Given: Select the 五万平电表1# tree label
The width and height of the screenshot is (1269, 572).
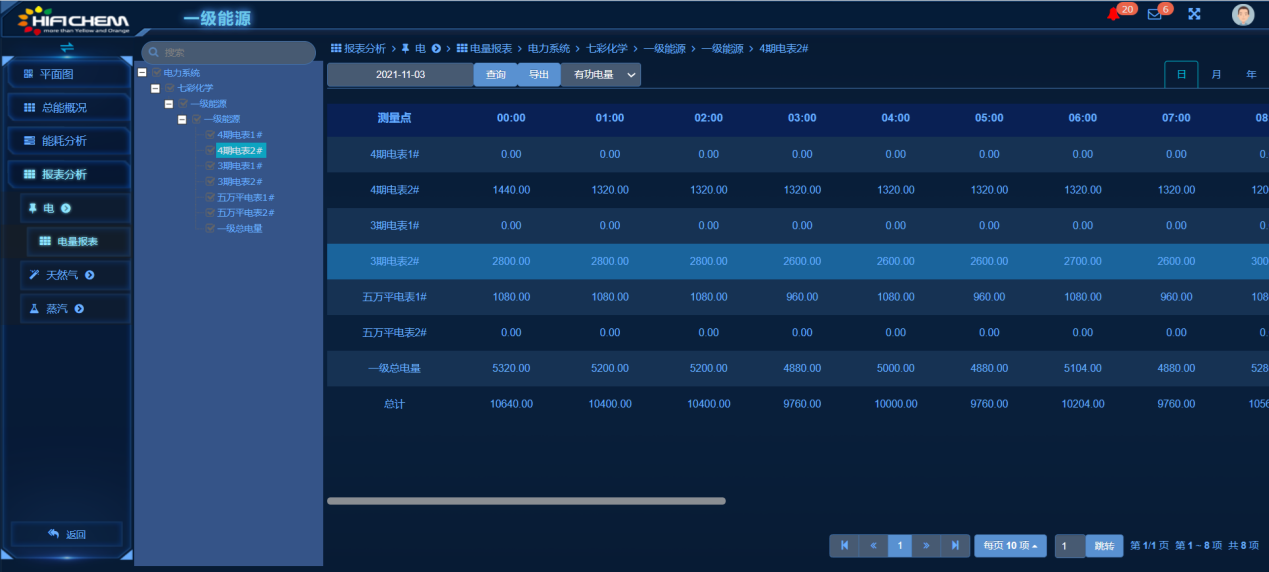Looking at the screenshot, I should pos(246,197).
